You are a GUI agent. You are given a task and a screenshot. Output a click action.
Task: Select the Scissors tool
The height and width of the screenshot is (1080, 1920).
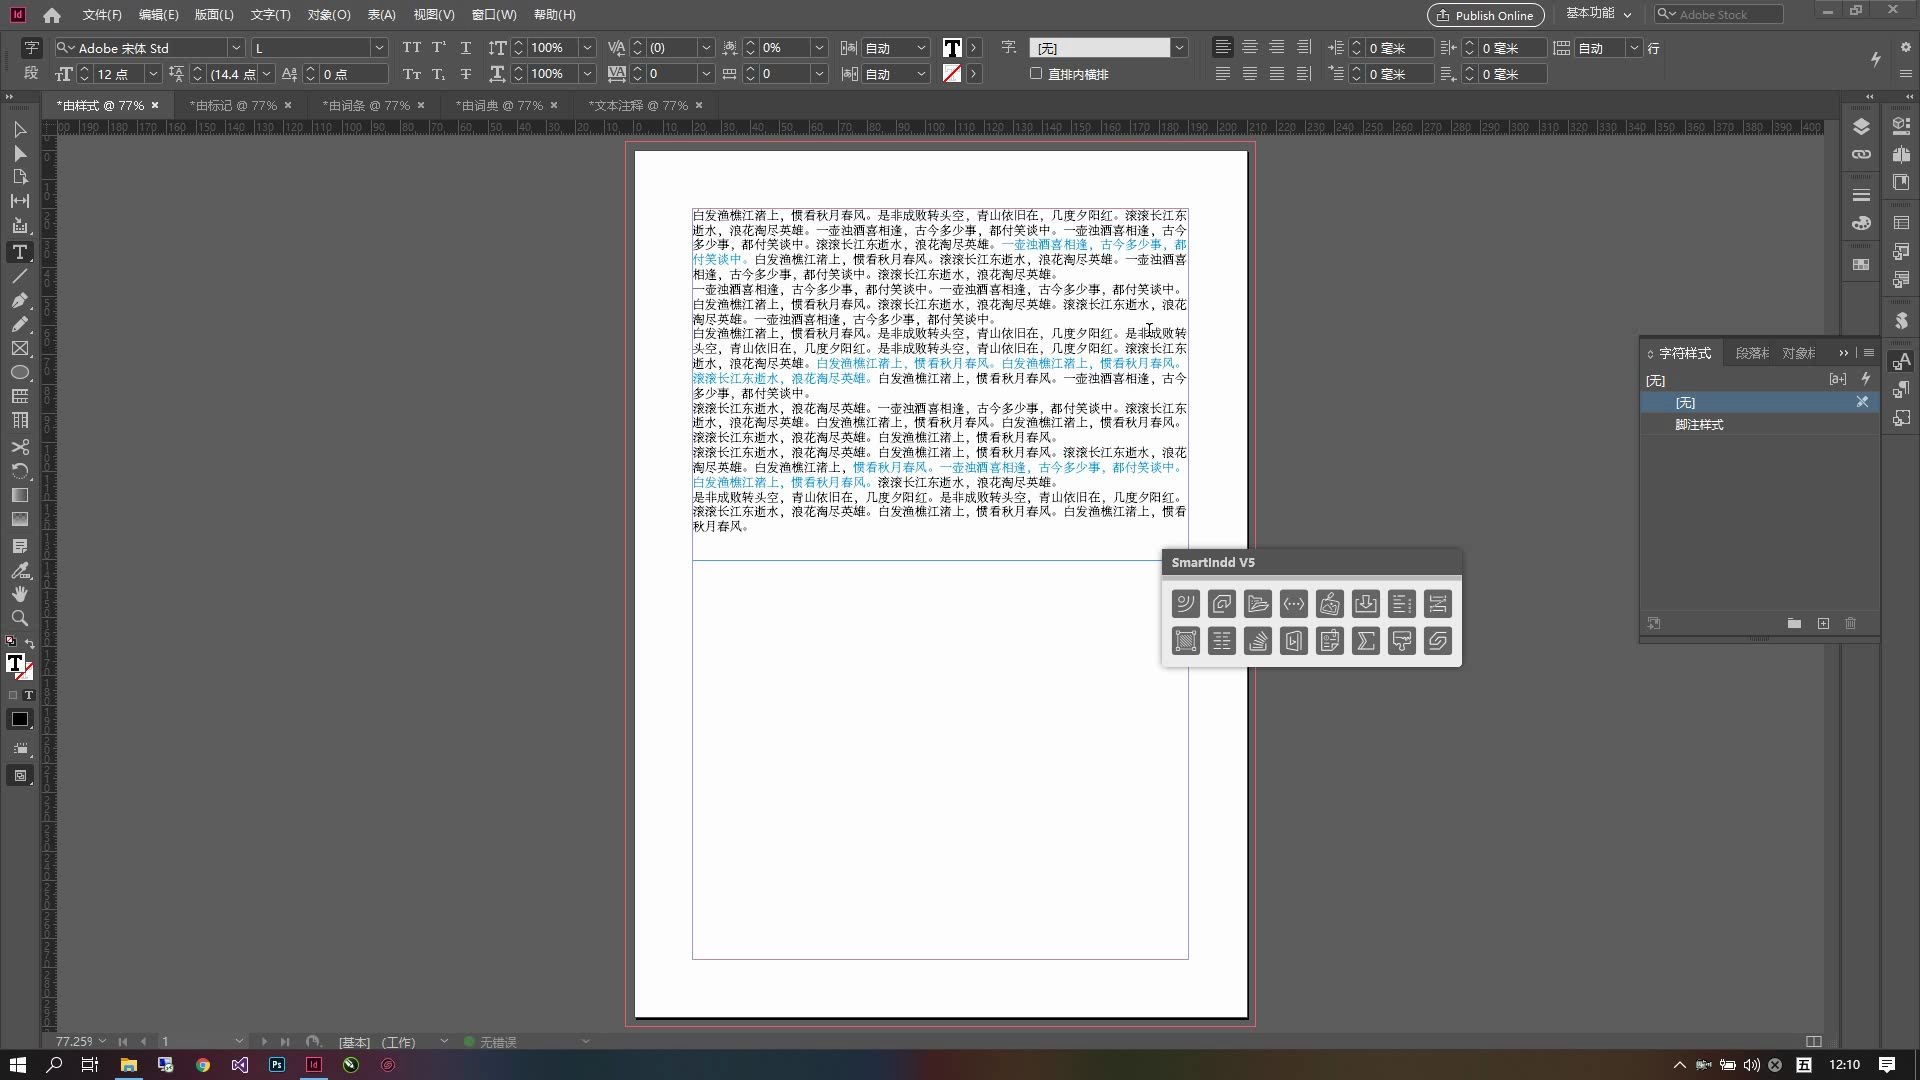click(20, 446)
